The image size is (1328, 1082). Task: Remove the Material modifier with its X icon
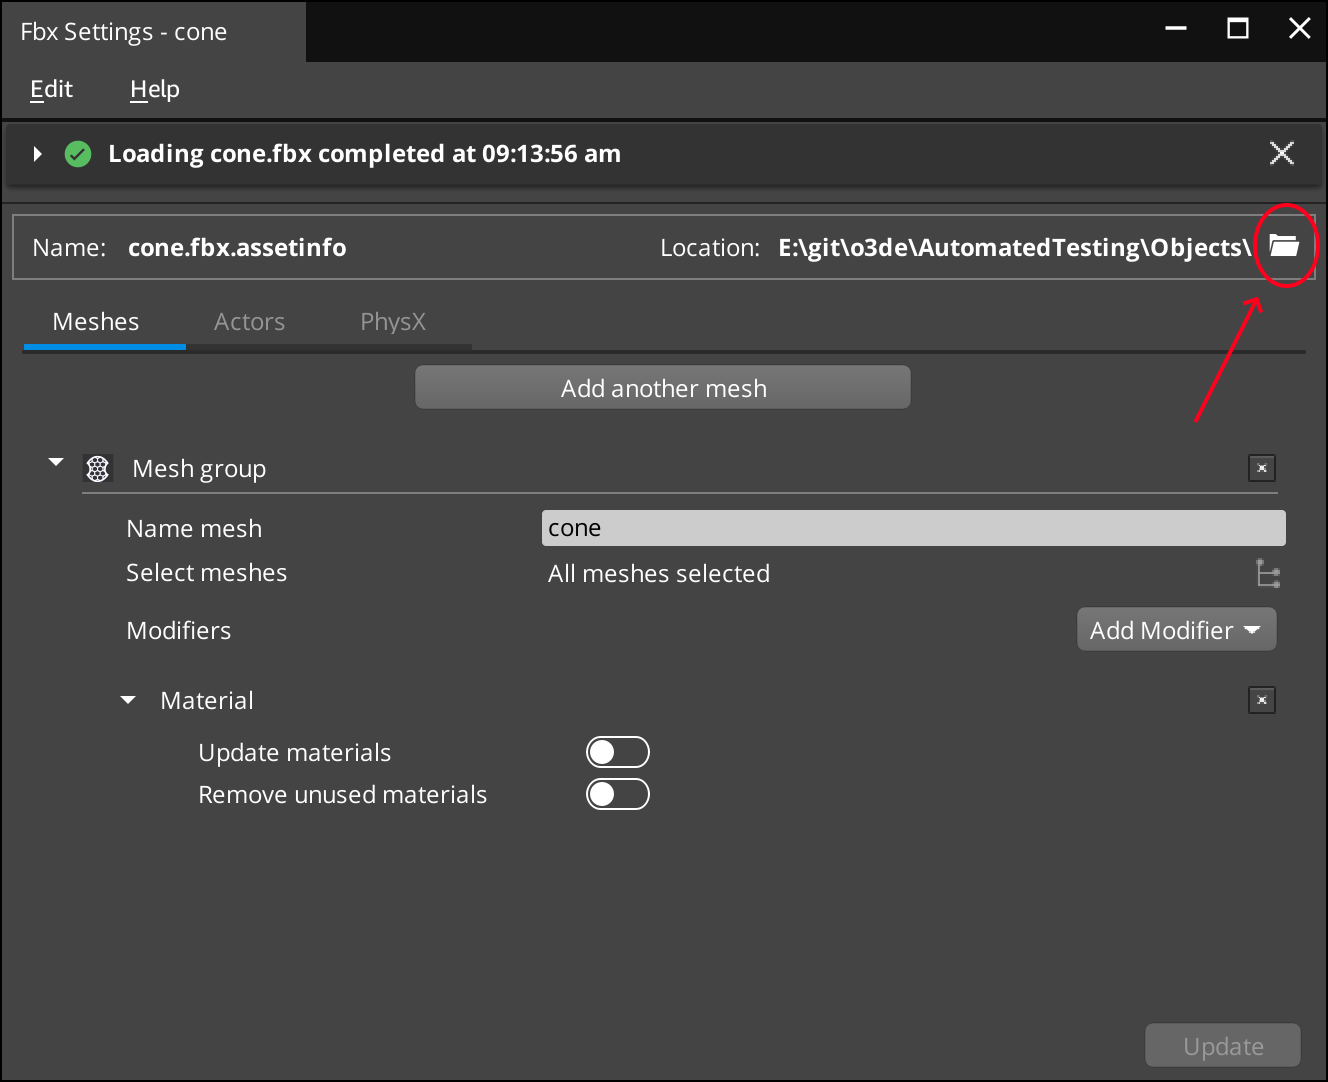click(x=1262, y=700)
